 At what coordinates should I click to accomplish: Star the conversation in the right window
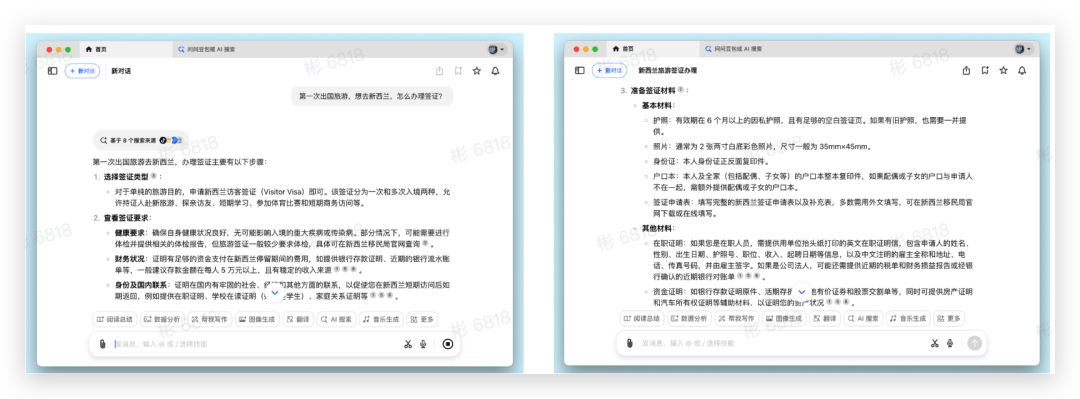point(1004,70)
